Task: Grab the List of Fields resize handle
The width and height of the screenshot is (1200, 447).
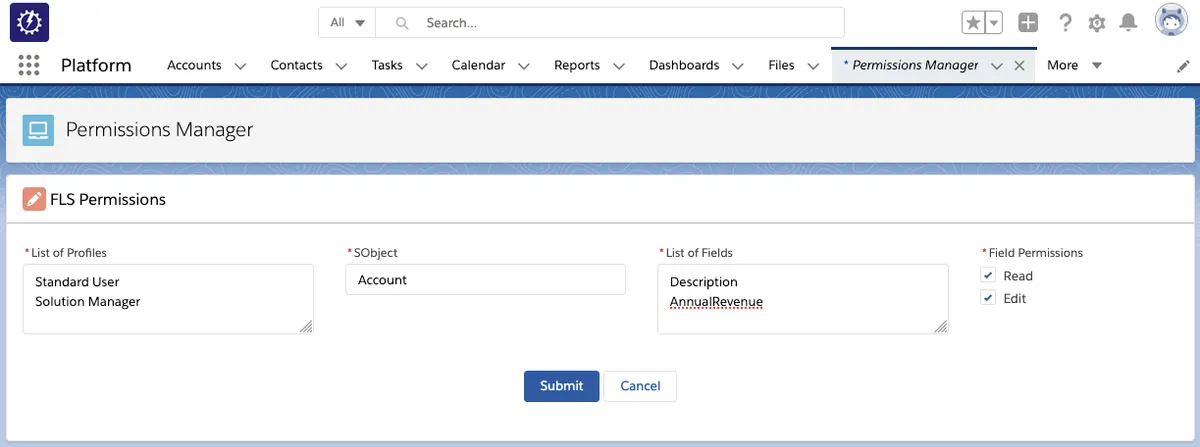Action: click(941, 326)
